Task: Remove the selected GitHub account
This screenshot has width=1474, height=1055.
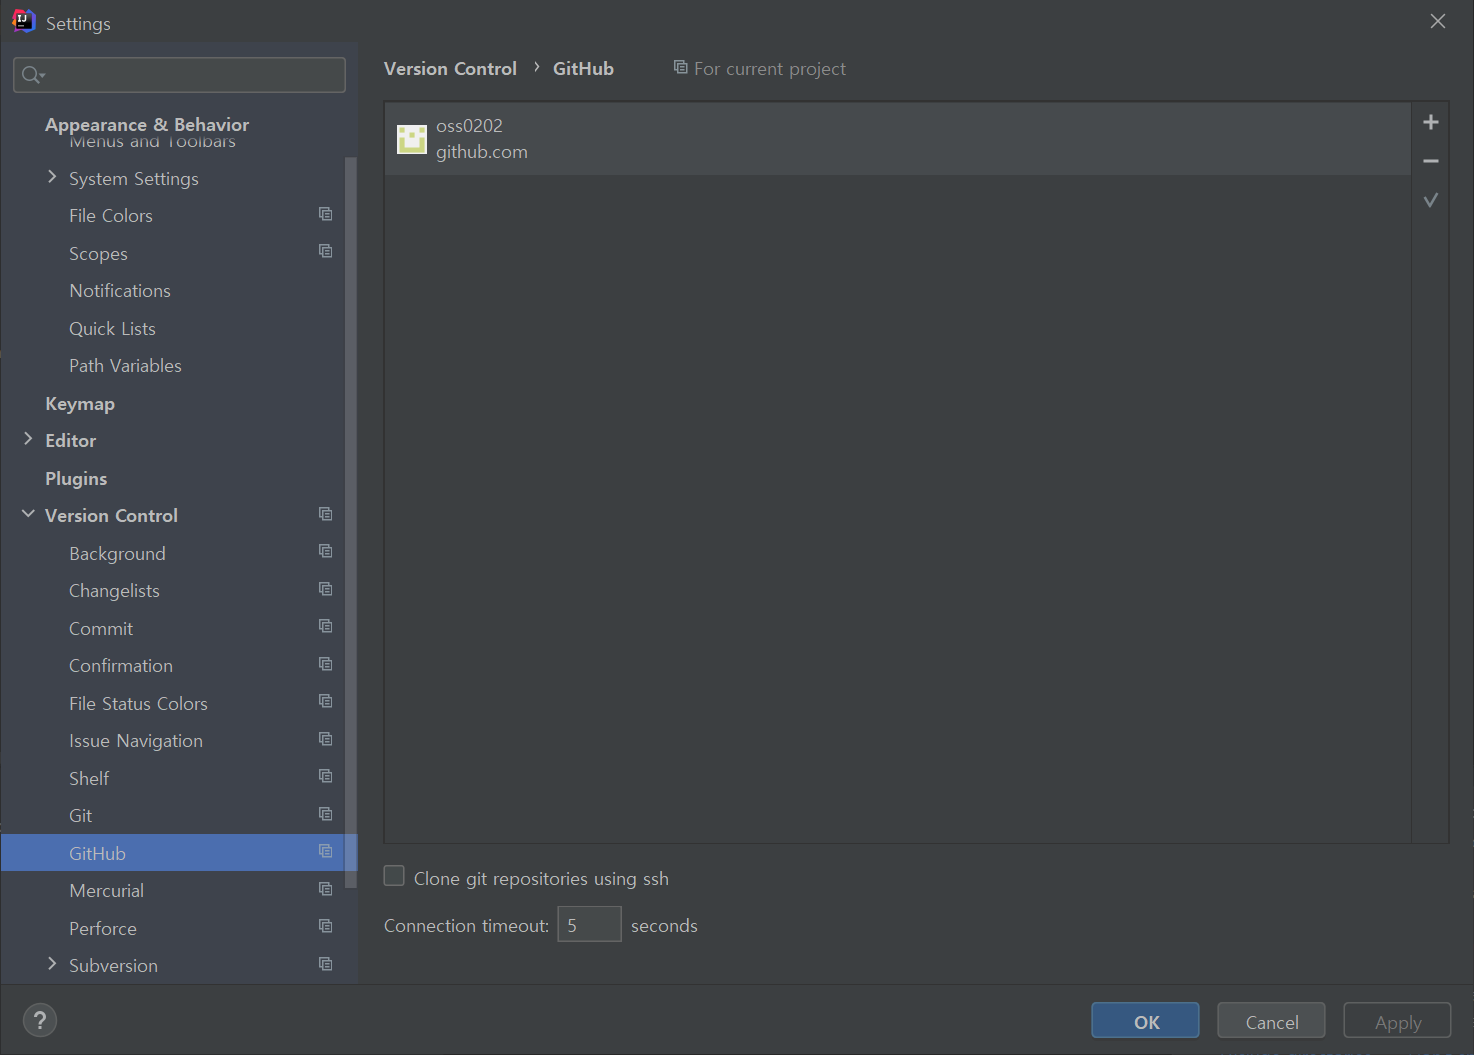Action: (1431, 161)
